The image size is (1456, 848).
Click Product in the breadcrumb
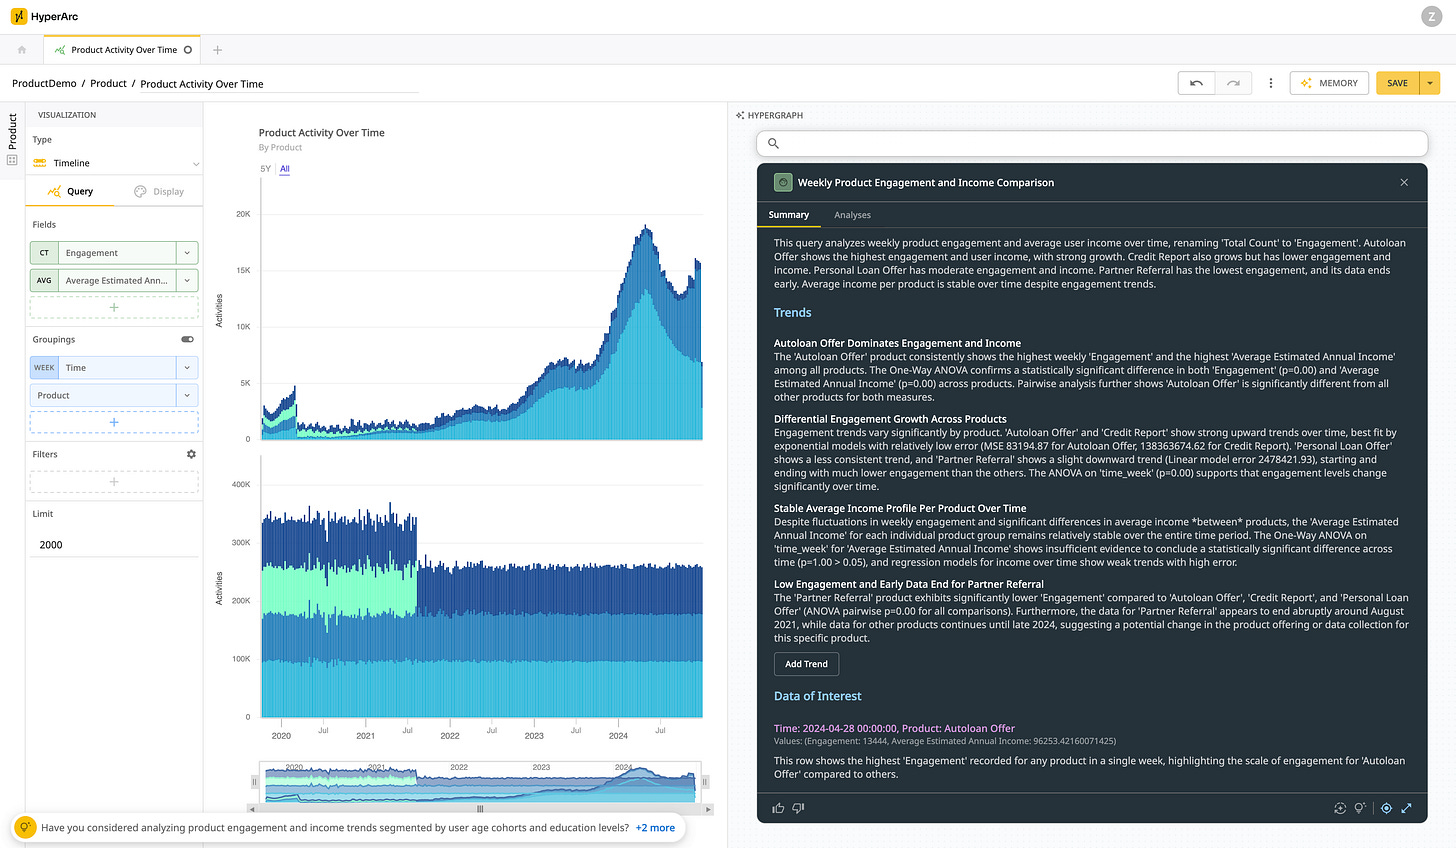(x=108, y=84)
